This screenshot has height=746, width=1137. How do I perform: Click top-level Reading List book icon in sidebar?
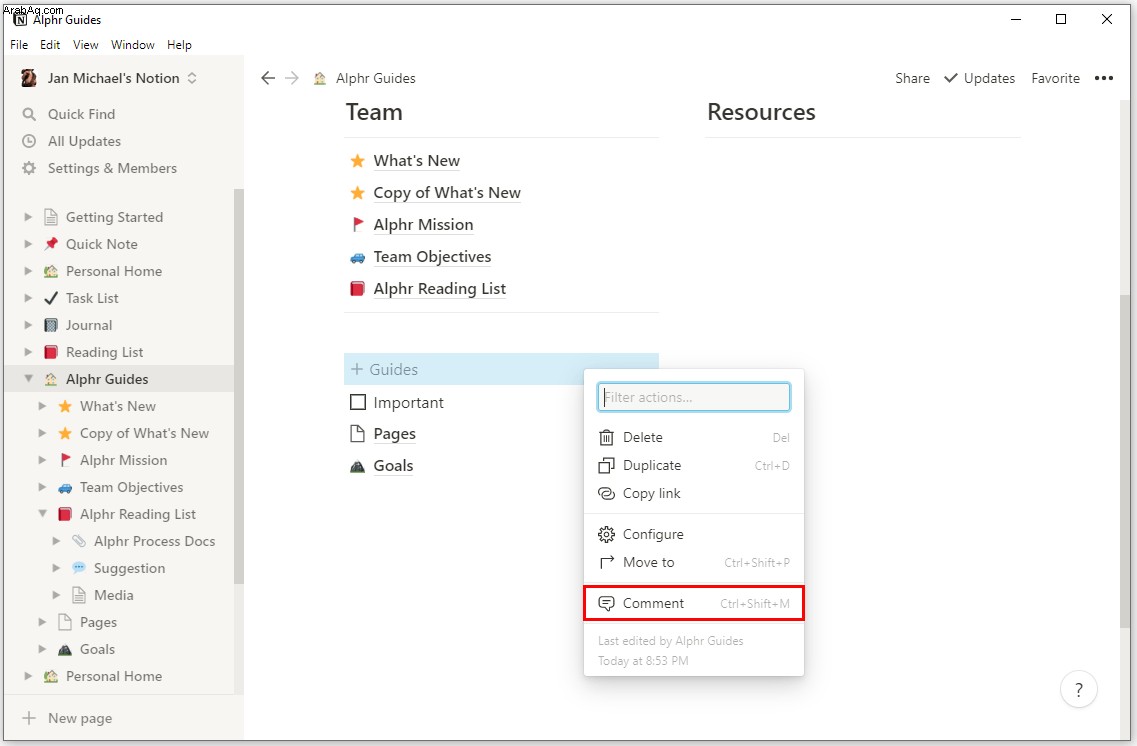pyautogui.click(x=51, y=352)
